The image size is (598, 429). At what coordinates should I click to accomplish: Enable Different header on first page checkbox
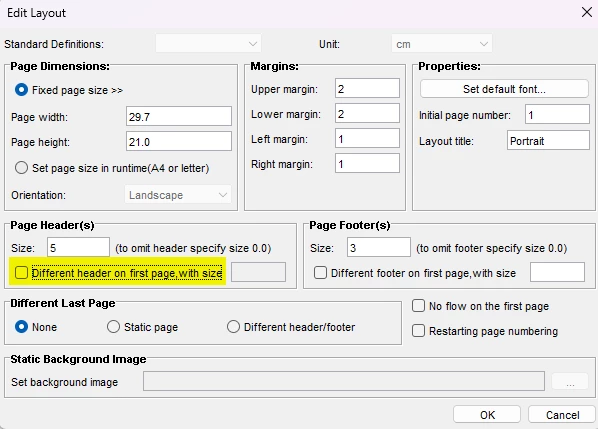(x=21, y=273)
